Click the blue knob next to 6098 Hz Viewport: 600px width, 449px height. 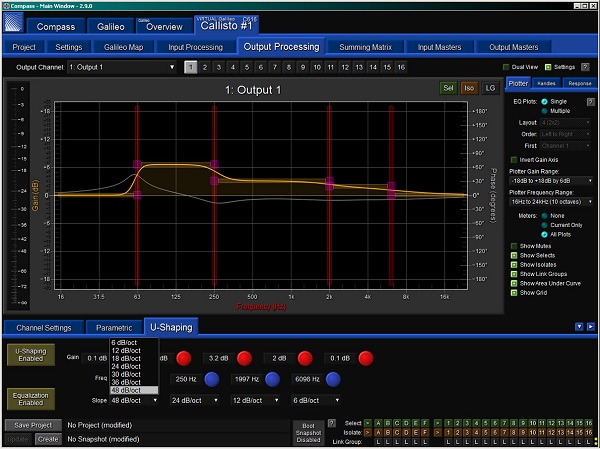[333, 379]
